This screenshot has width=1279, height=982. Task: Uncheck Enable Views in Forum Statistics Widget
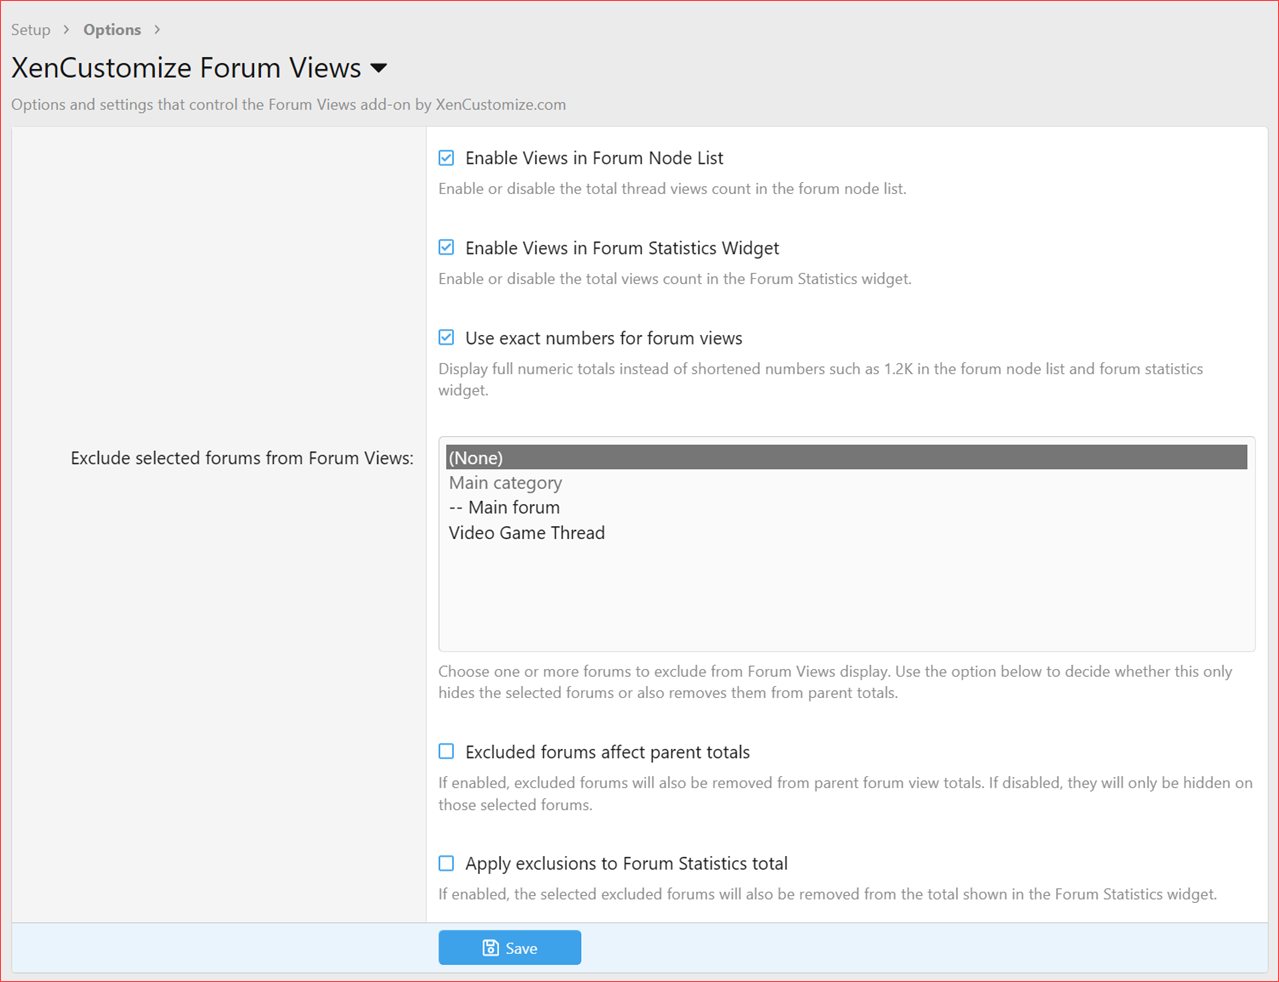click(x=445, y=247)
